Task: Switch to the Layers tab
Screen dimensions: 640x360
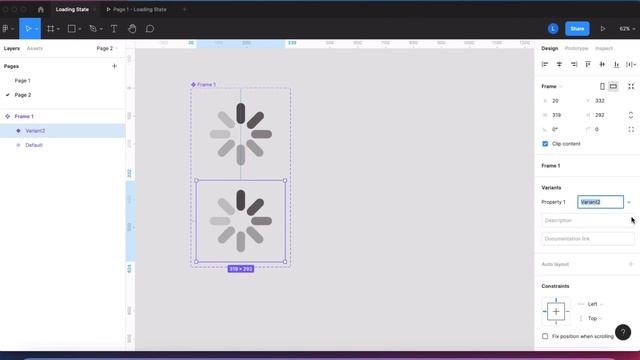Action: 12,48
